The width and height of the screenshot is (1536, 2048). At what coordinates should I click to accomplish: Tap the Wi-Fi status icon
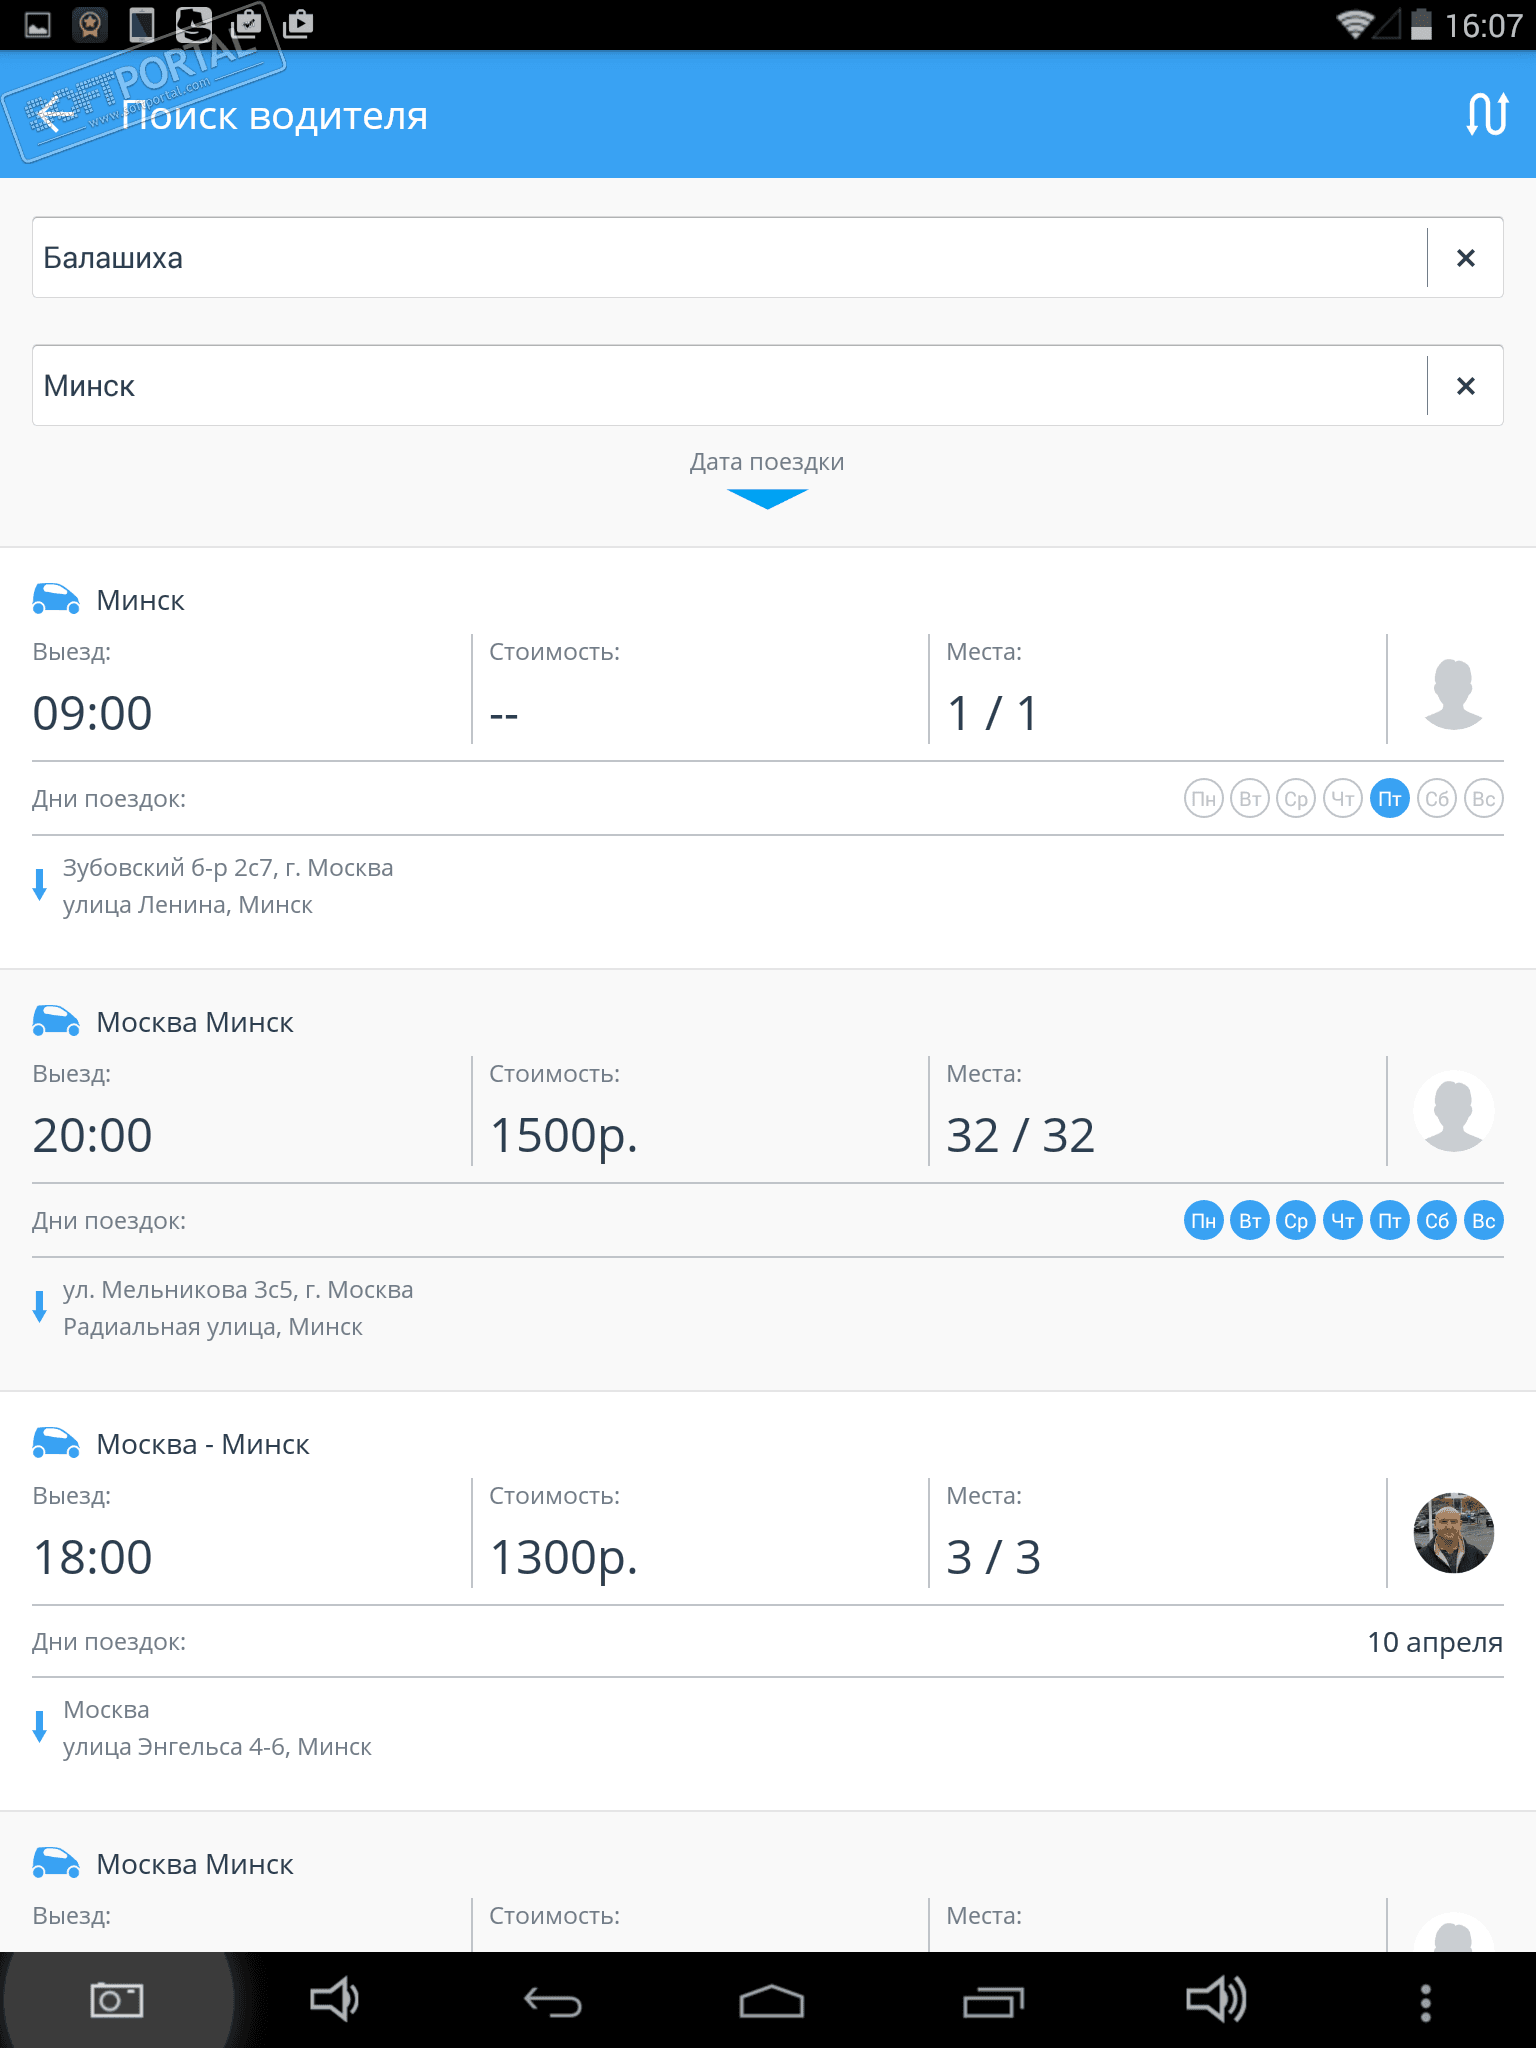1355,24
